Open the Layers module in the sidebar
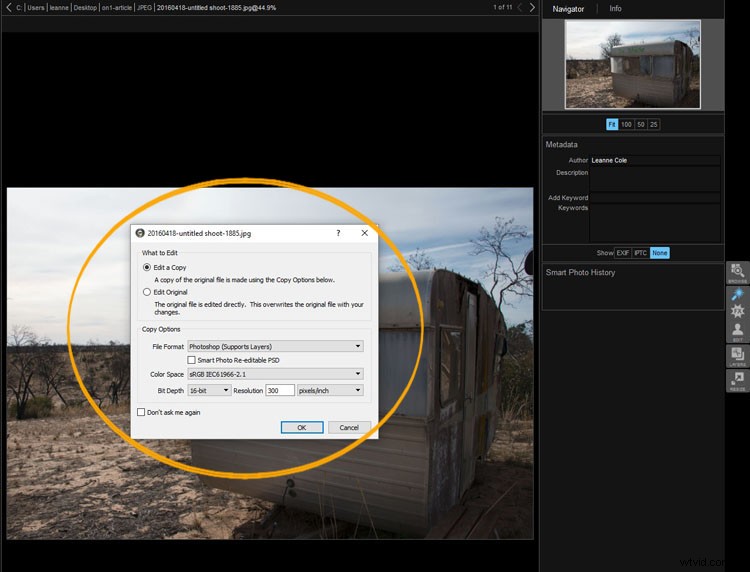This screenshot has height=572, width=750. [737, 356]
